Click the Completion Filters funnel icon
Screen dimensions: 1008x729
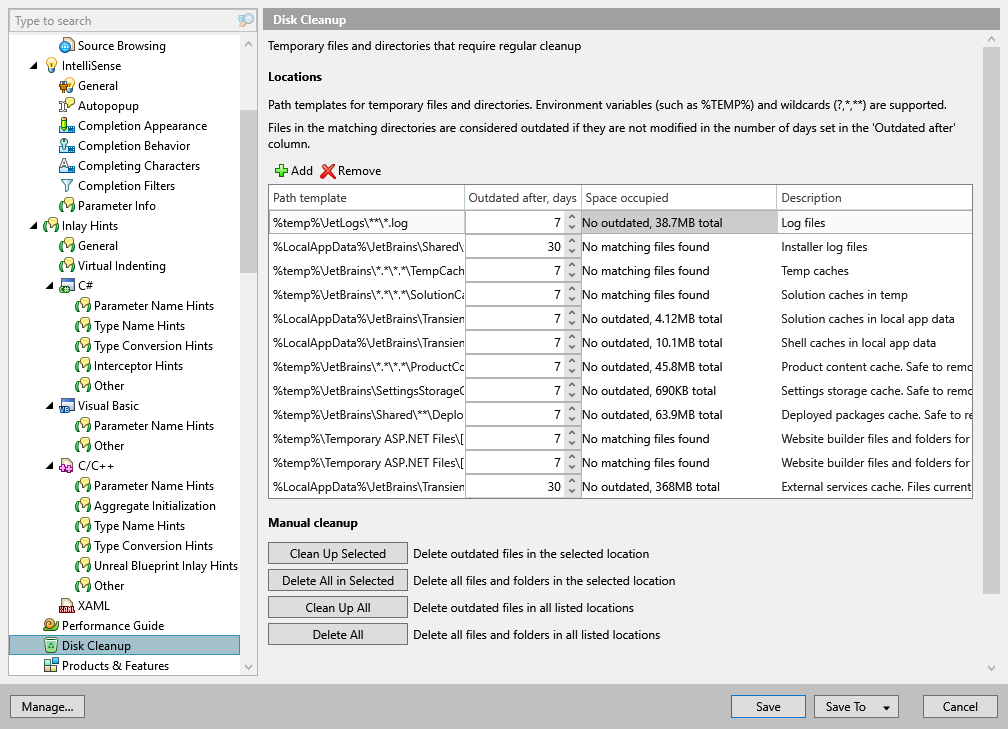point(67,186)
